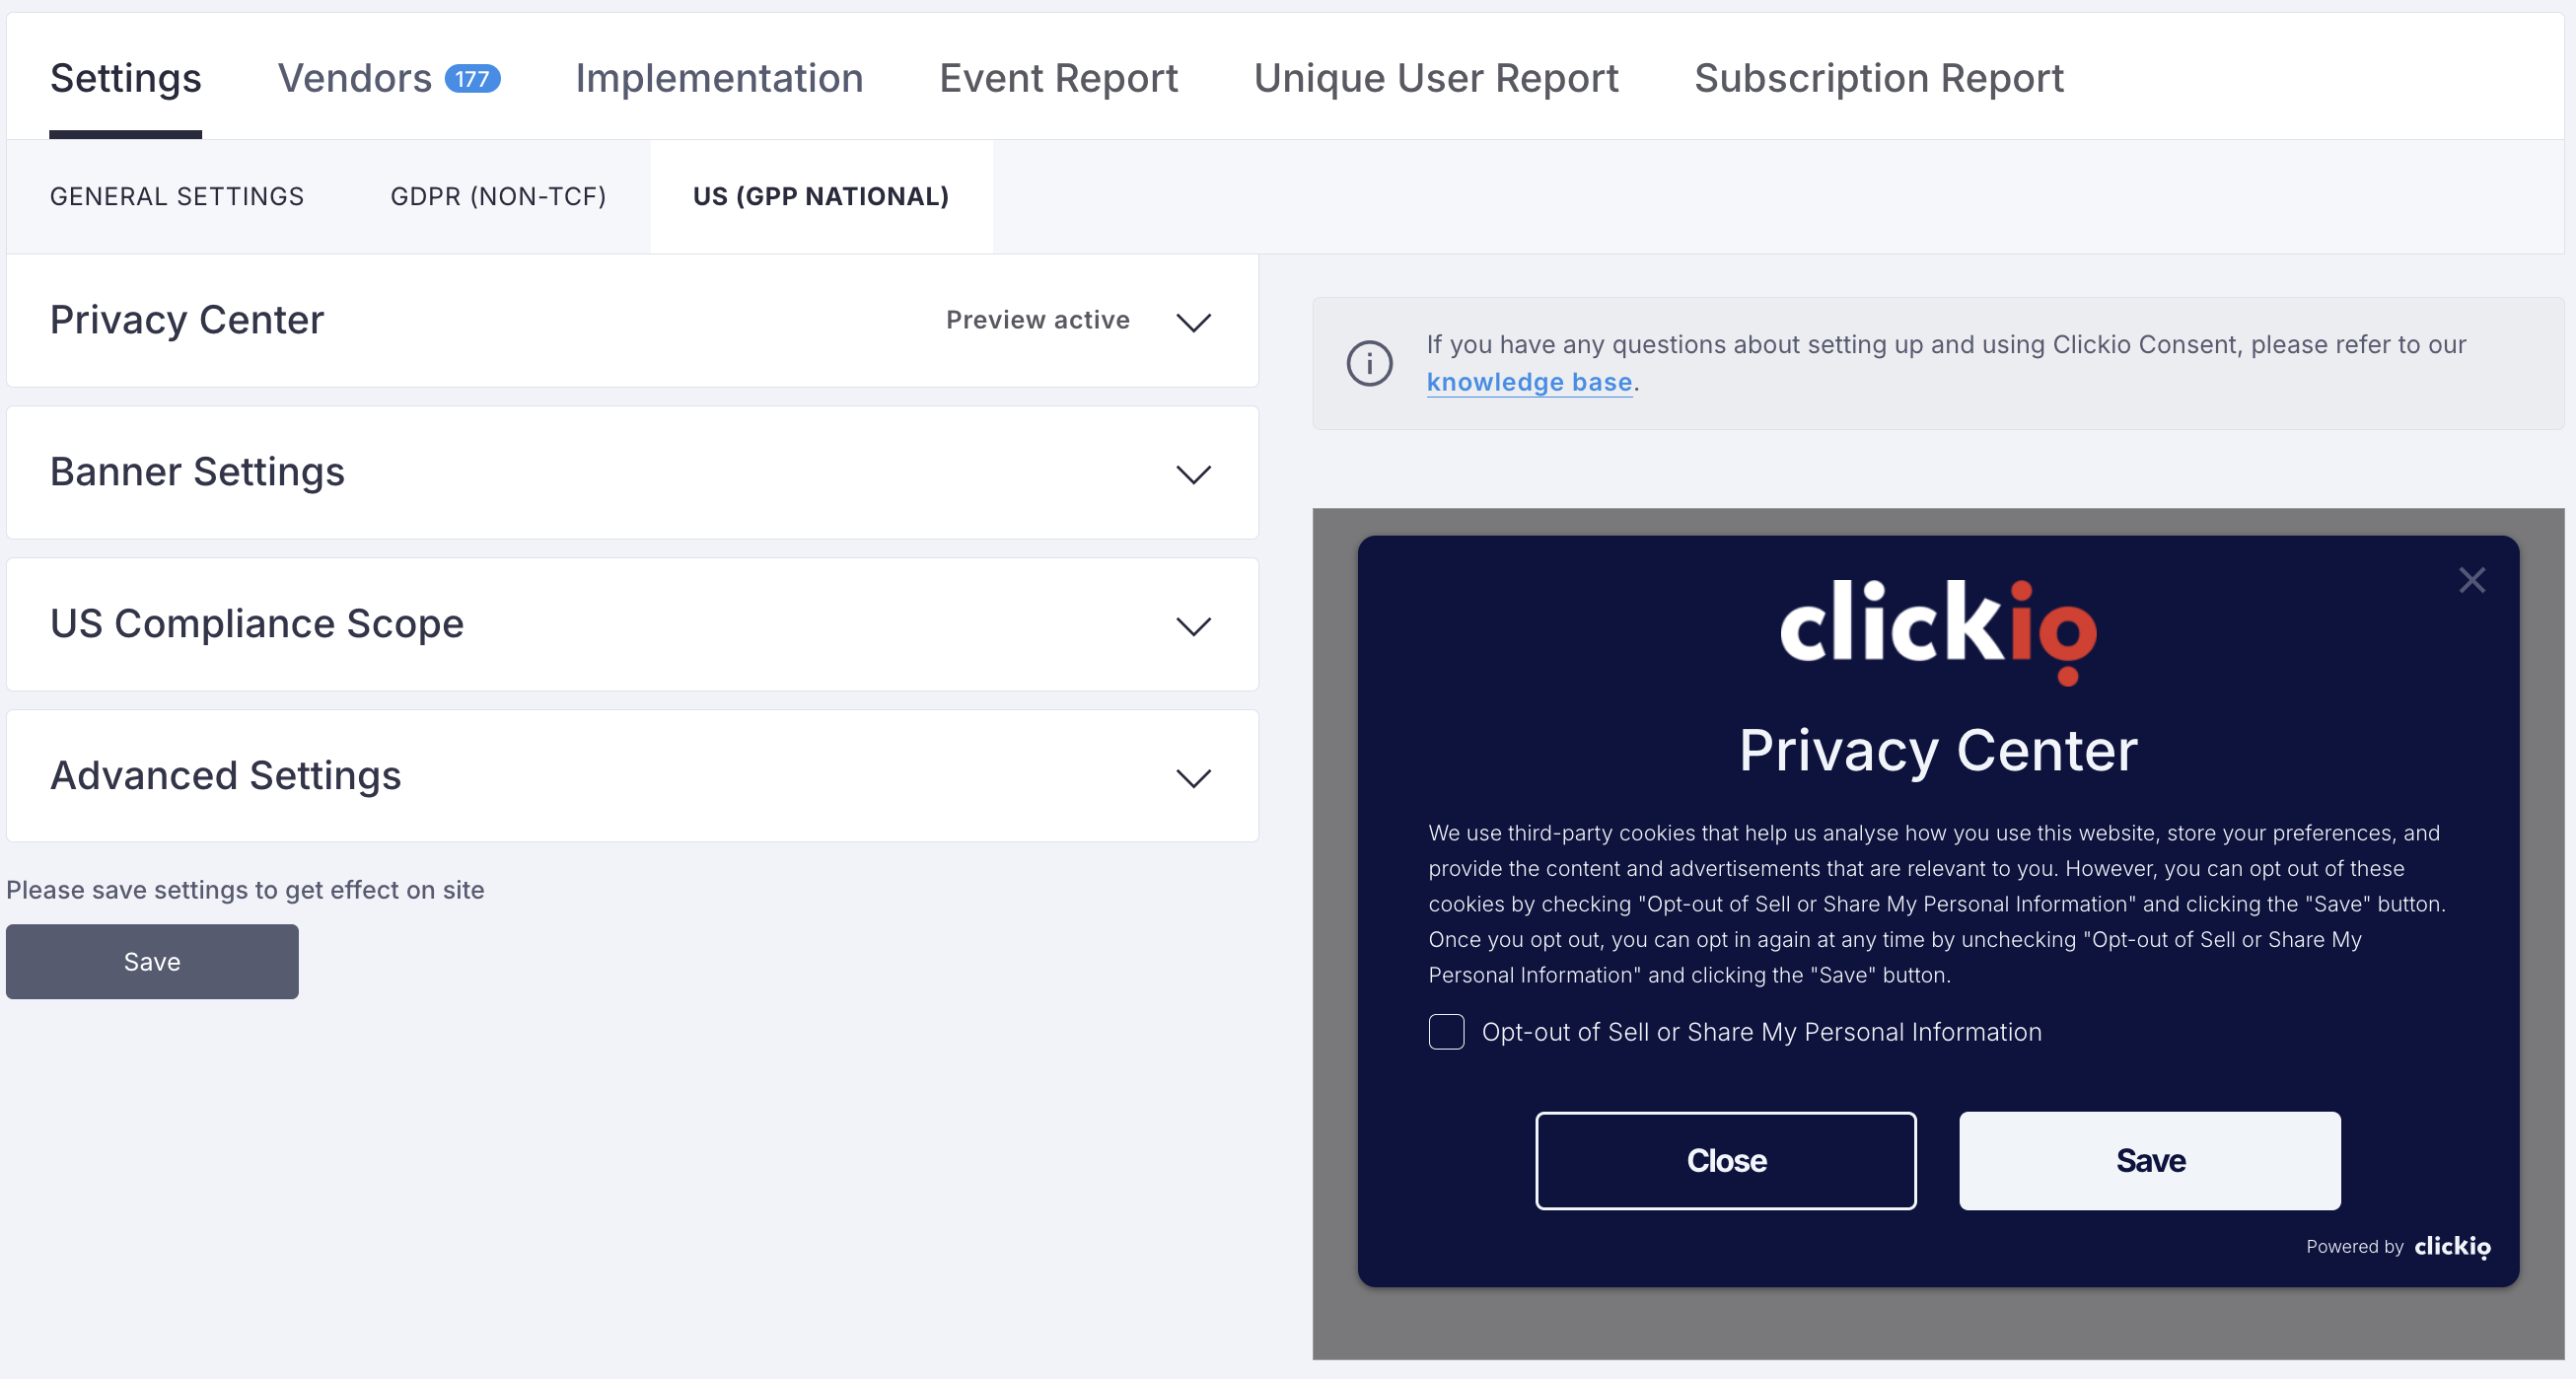Click the Advanced Settings section title
This screenshot has height=1379, width=2576.
[x=225, y=775]
